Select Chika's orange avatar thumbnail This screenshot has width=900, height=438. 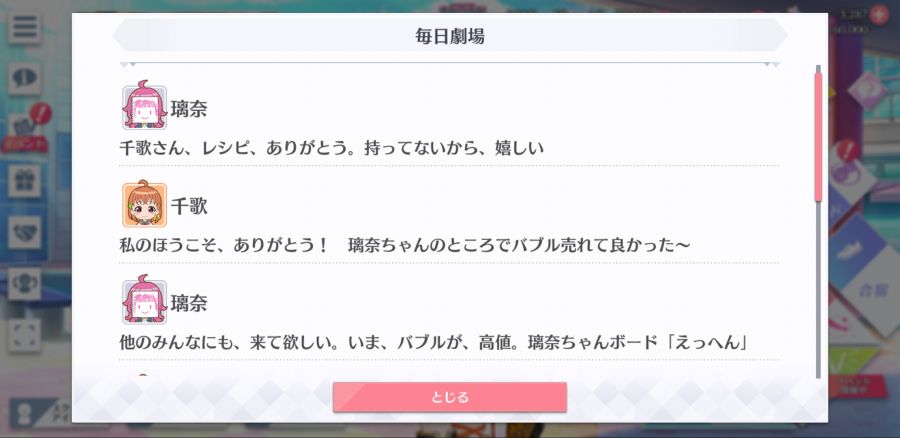tap(145, 204)
